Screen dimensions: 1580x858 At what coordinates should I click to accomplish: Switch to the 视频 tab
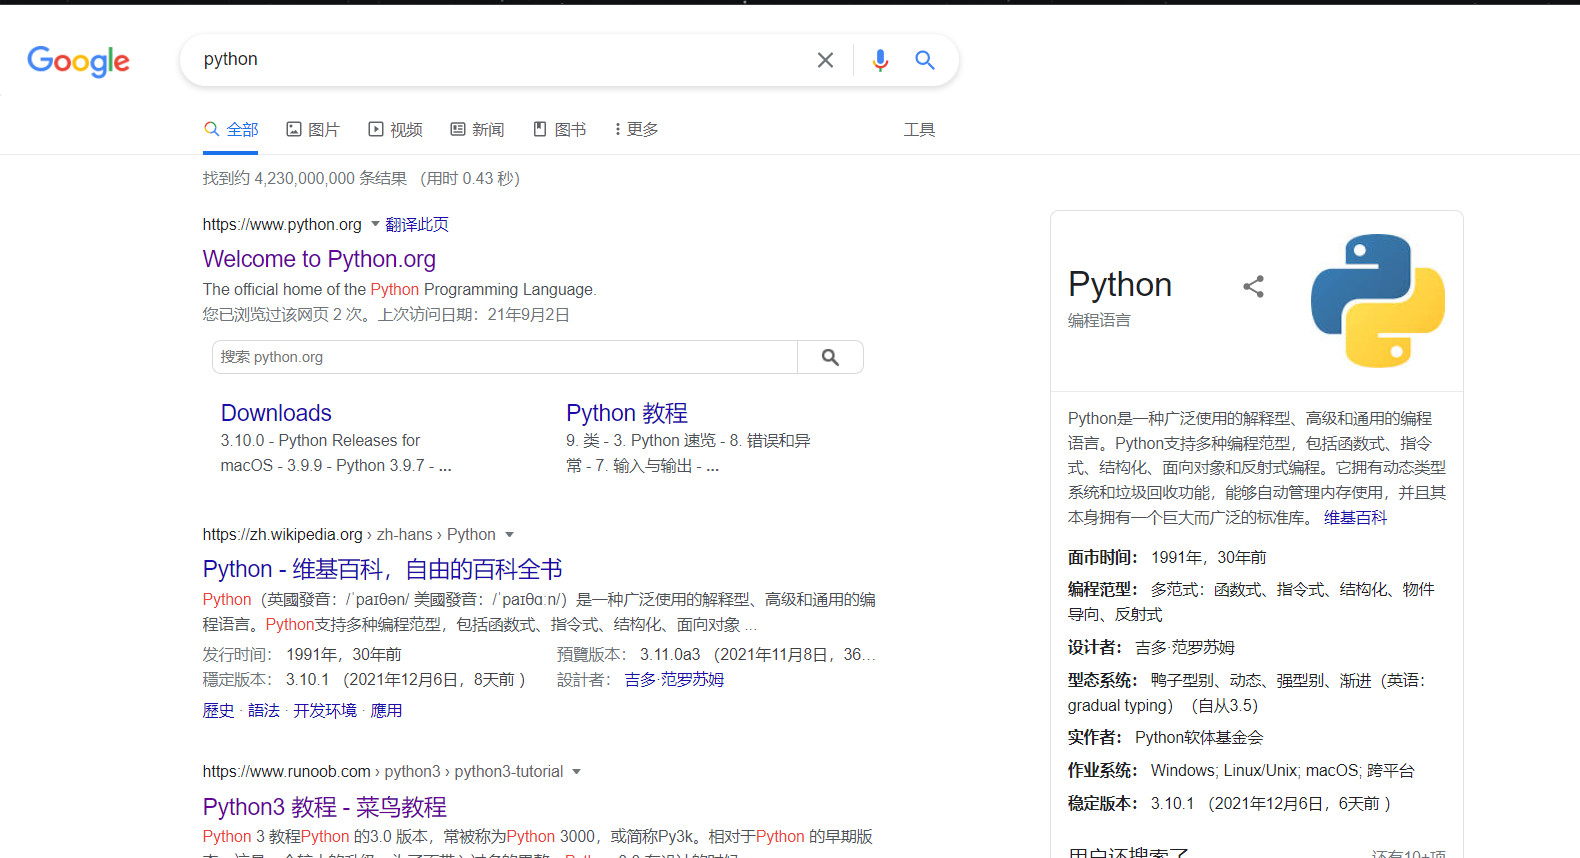pyautogui.click(x=395, y=130)
